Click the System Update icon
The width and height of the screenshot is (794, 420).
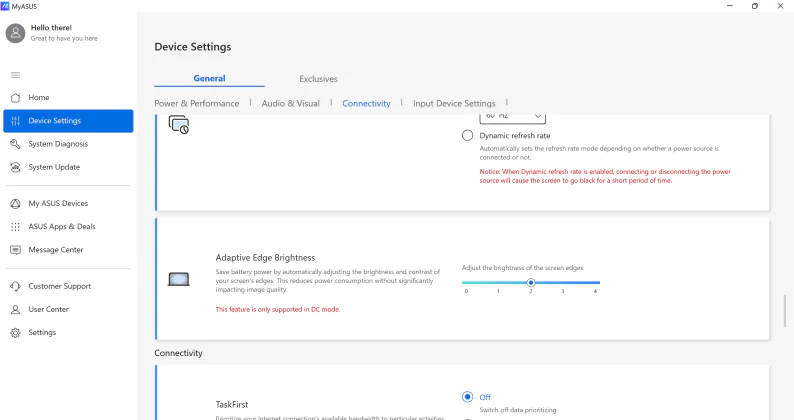(x=16, y=167)
